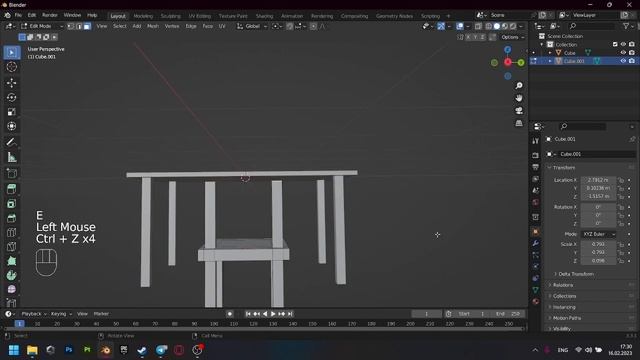The height and width of the screenshot is (360, 640).
Task: Click the Location X value field
Action: tap(598, 180)
